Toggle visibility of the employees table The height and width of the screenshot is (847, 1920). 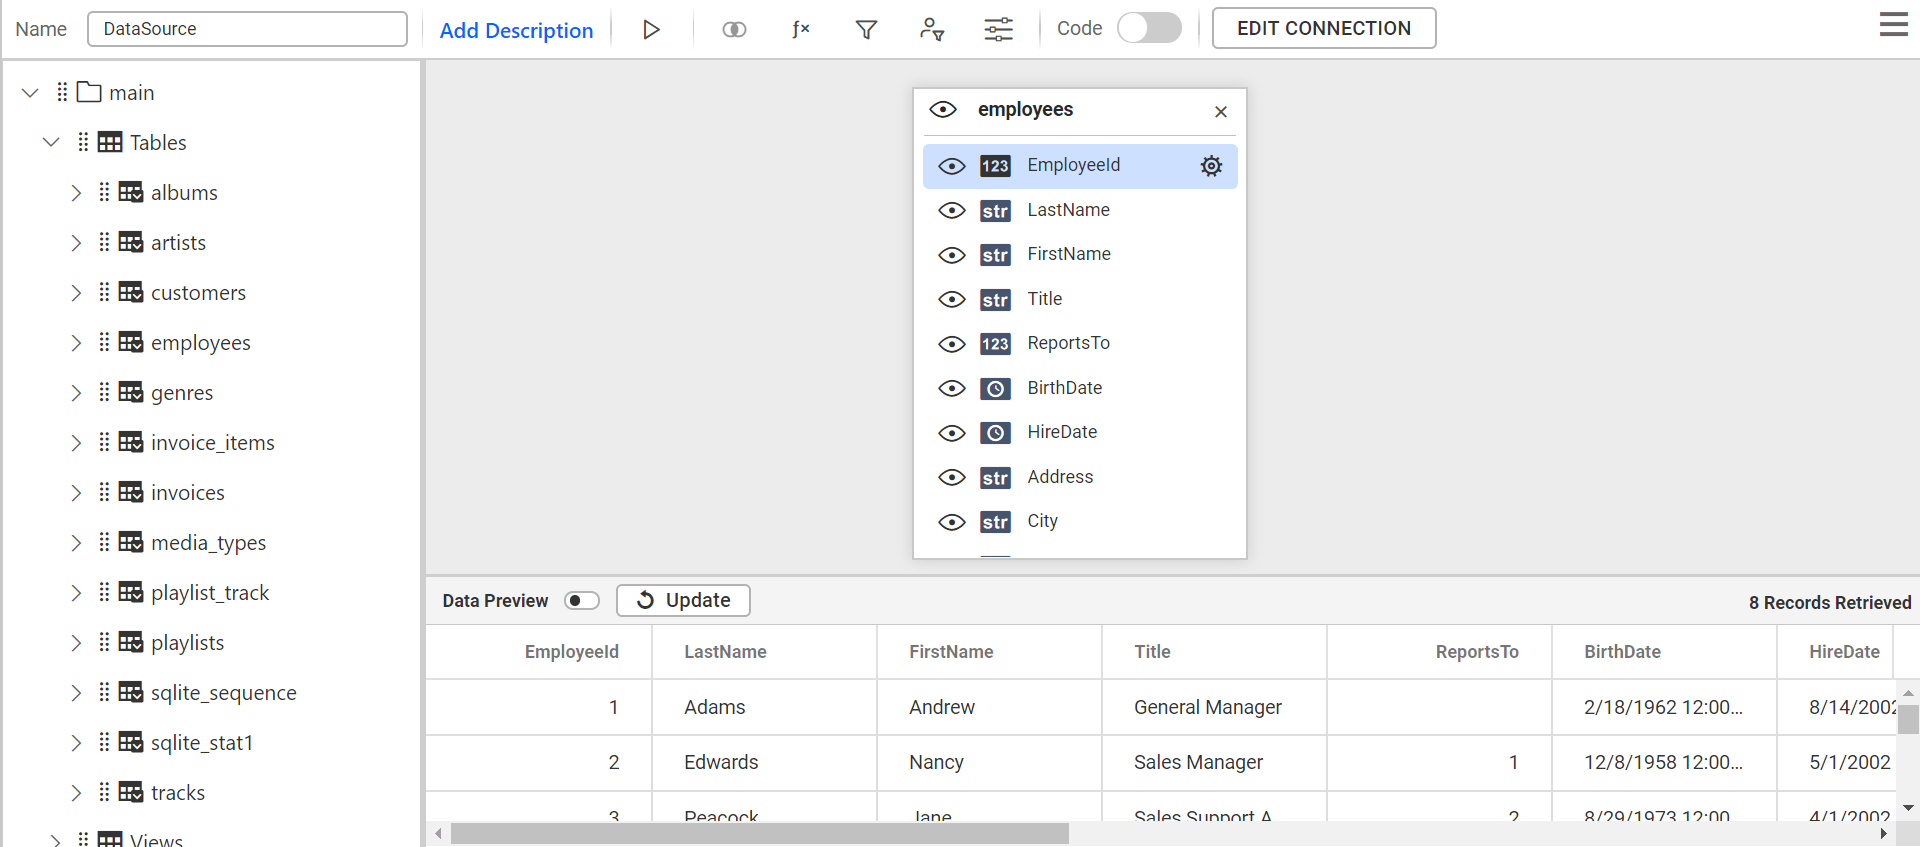coord(943,109)
